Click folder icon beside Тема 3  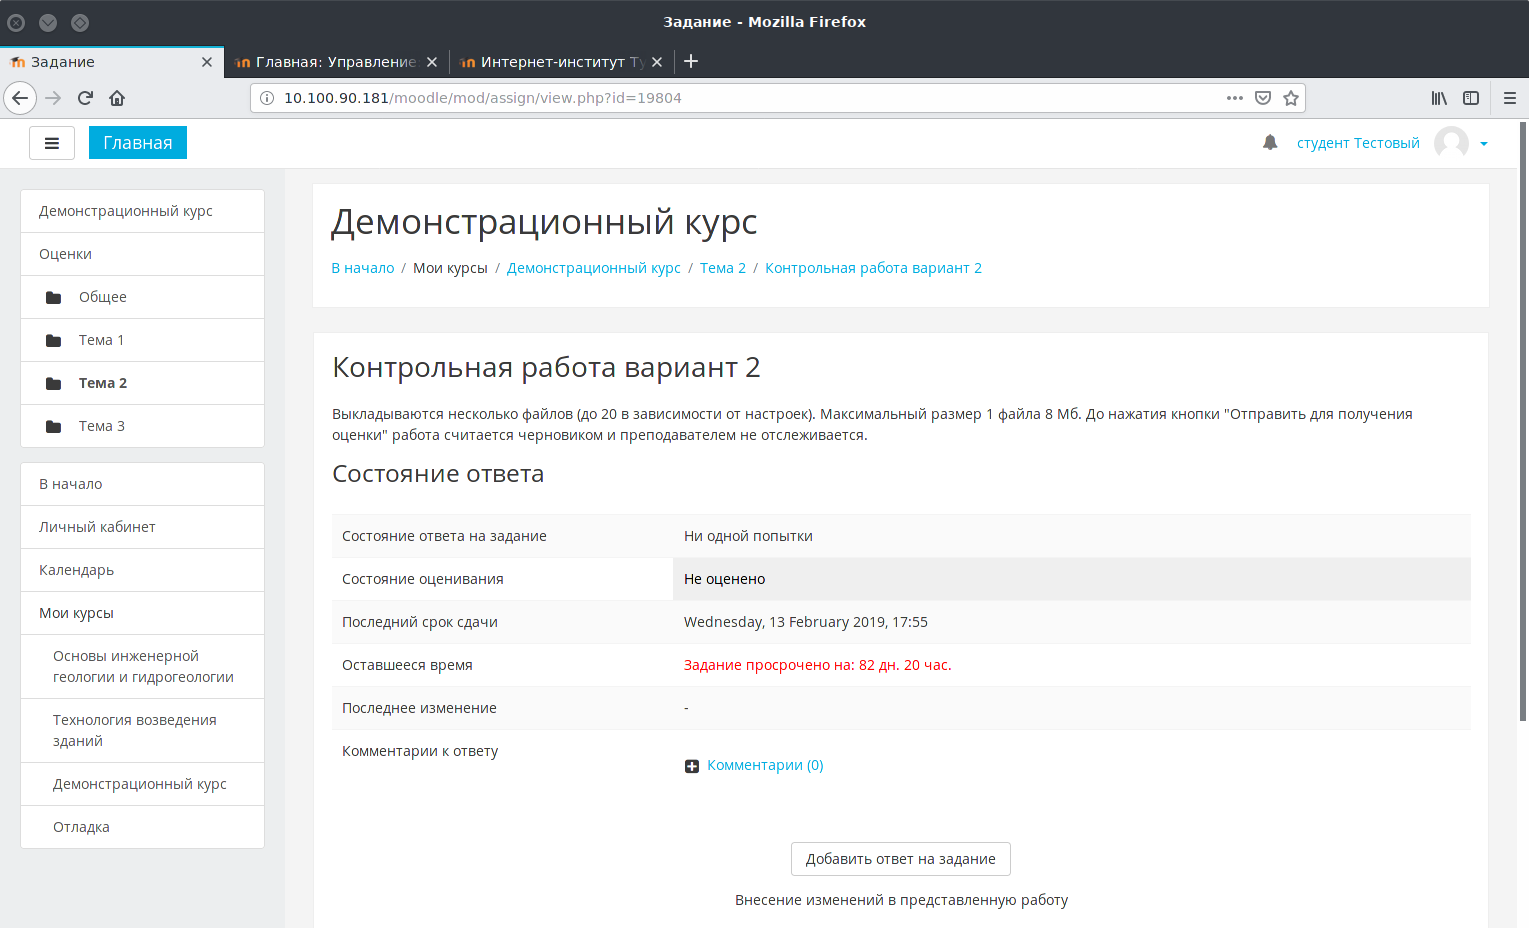54,426
